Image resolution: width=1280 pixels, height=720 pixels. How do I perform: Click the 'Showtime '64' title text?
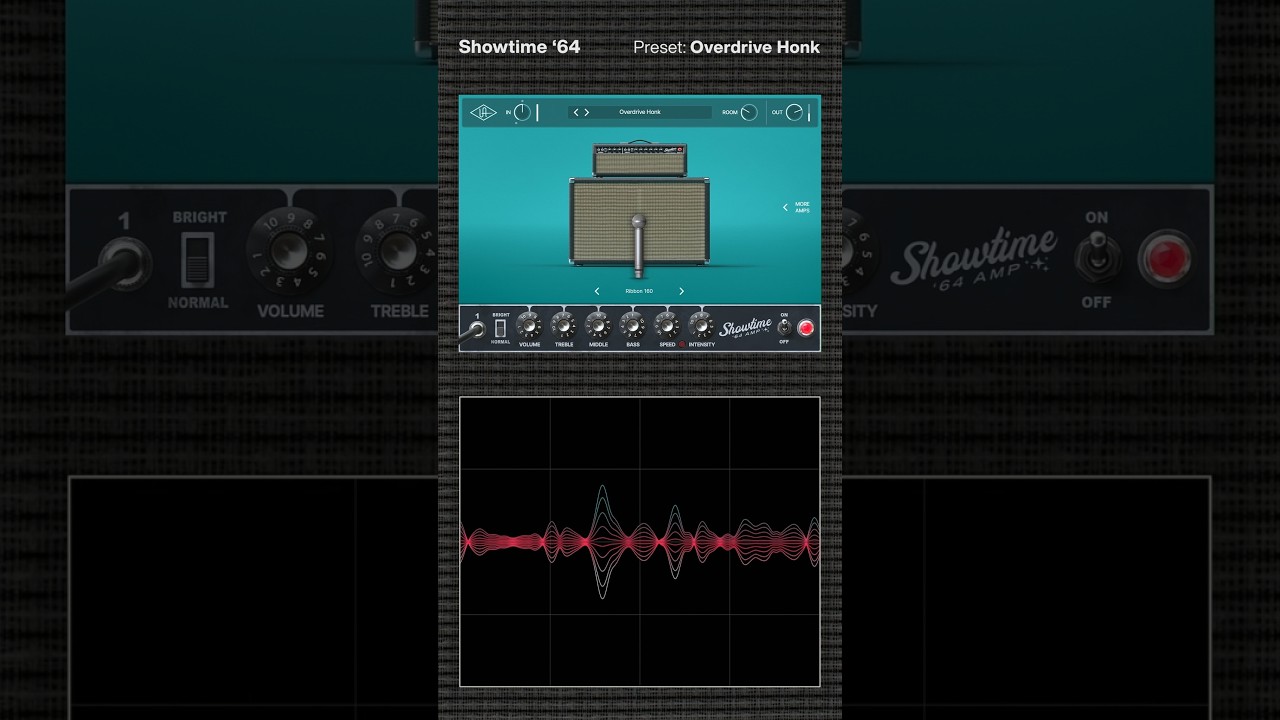tap(519, 47)
